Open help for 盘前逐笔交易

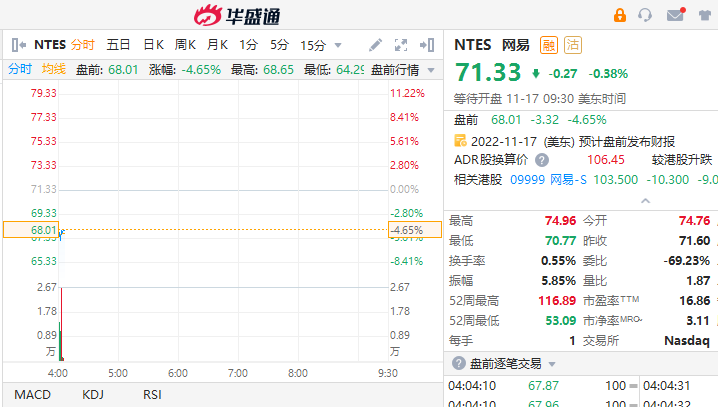pos(458,364)
